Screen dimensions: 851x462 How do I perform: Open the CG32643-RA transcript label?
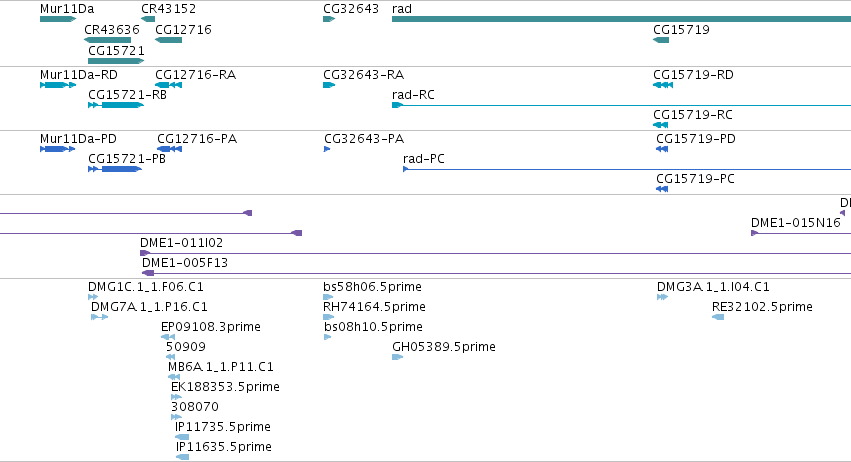(363, 74)
